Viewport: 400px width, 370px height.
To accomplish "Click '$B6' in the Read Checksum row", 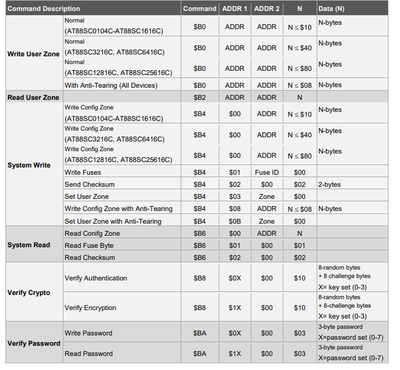I will (x=200, y=258).
